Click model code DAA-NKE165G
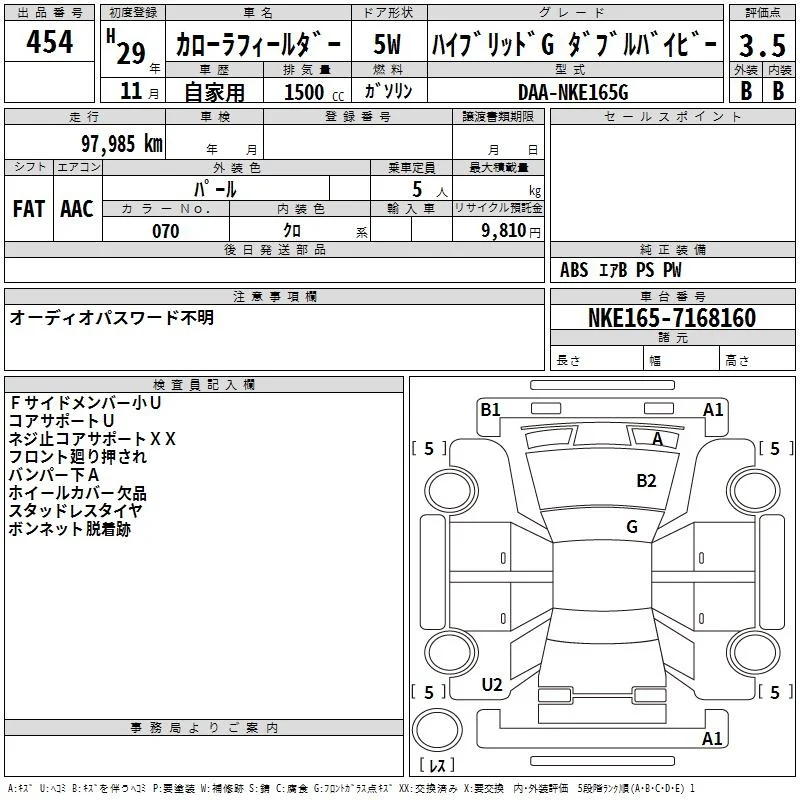 tap(573, 92)
